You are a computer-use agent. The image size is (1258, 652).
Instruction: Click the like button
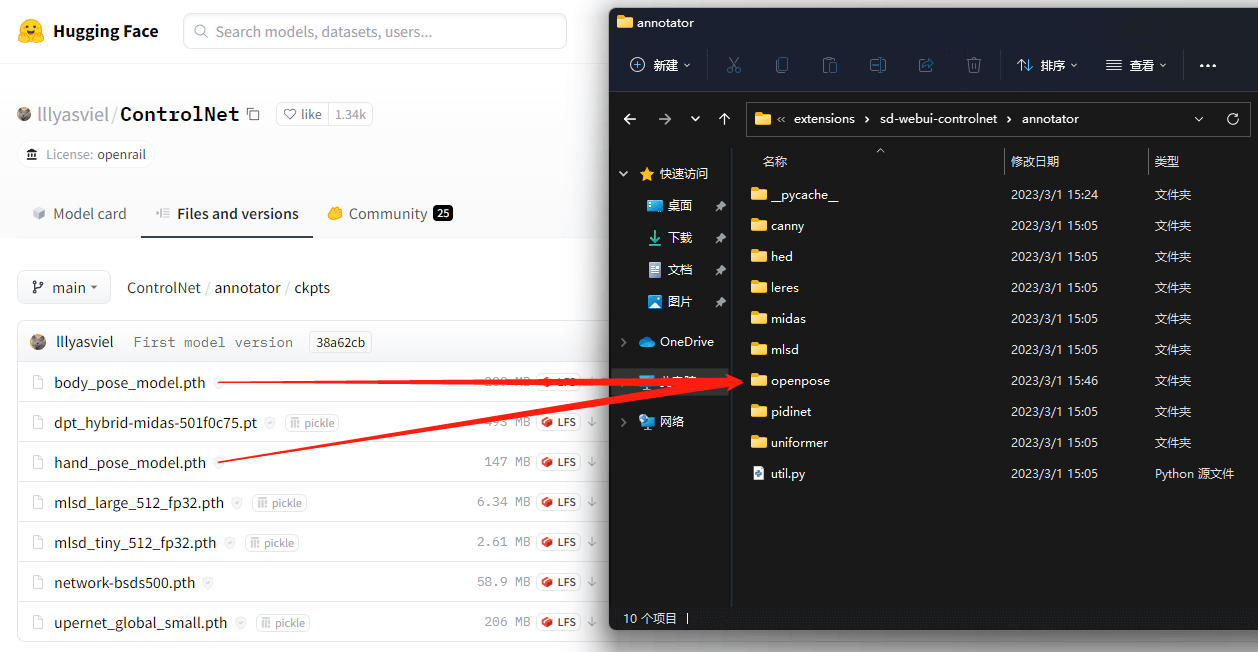click(302, 114)
